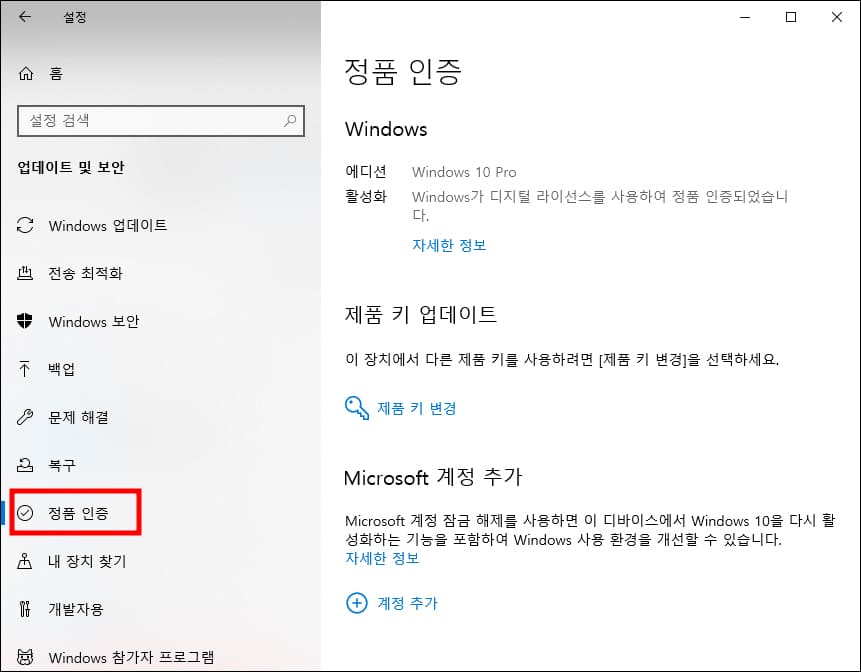Click the 전송 최적화 icon
The width and height of the screenshot is (861, 672).
click(25, 273)
